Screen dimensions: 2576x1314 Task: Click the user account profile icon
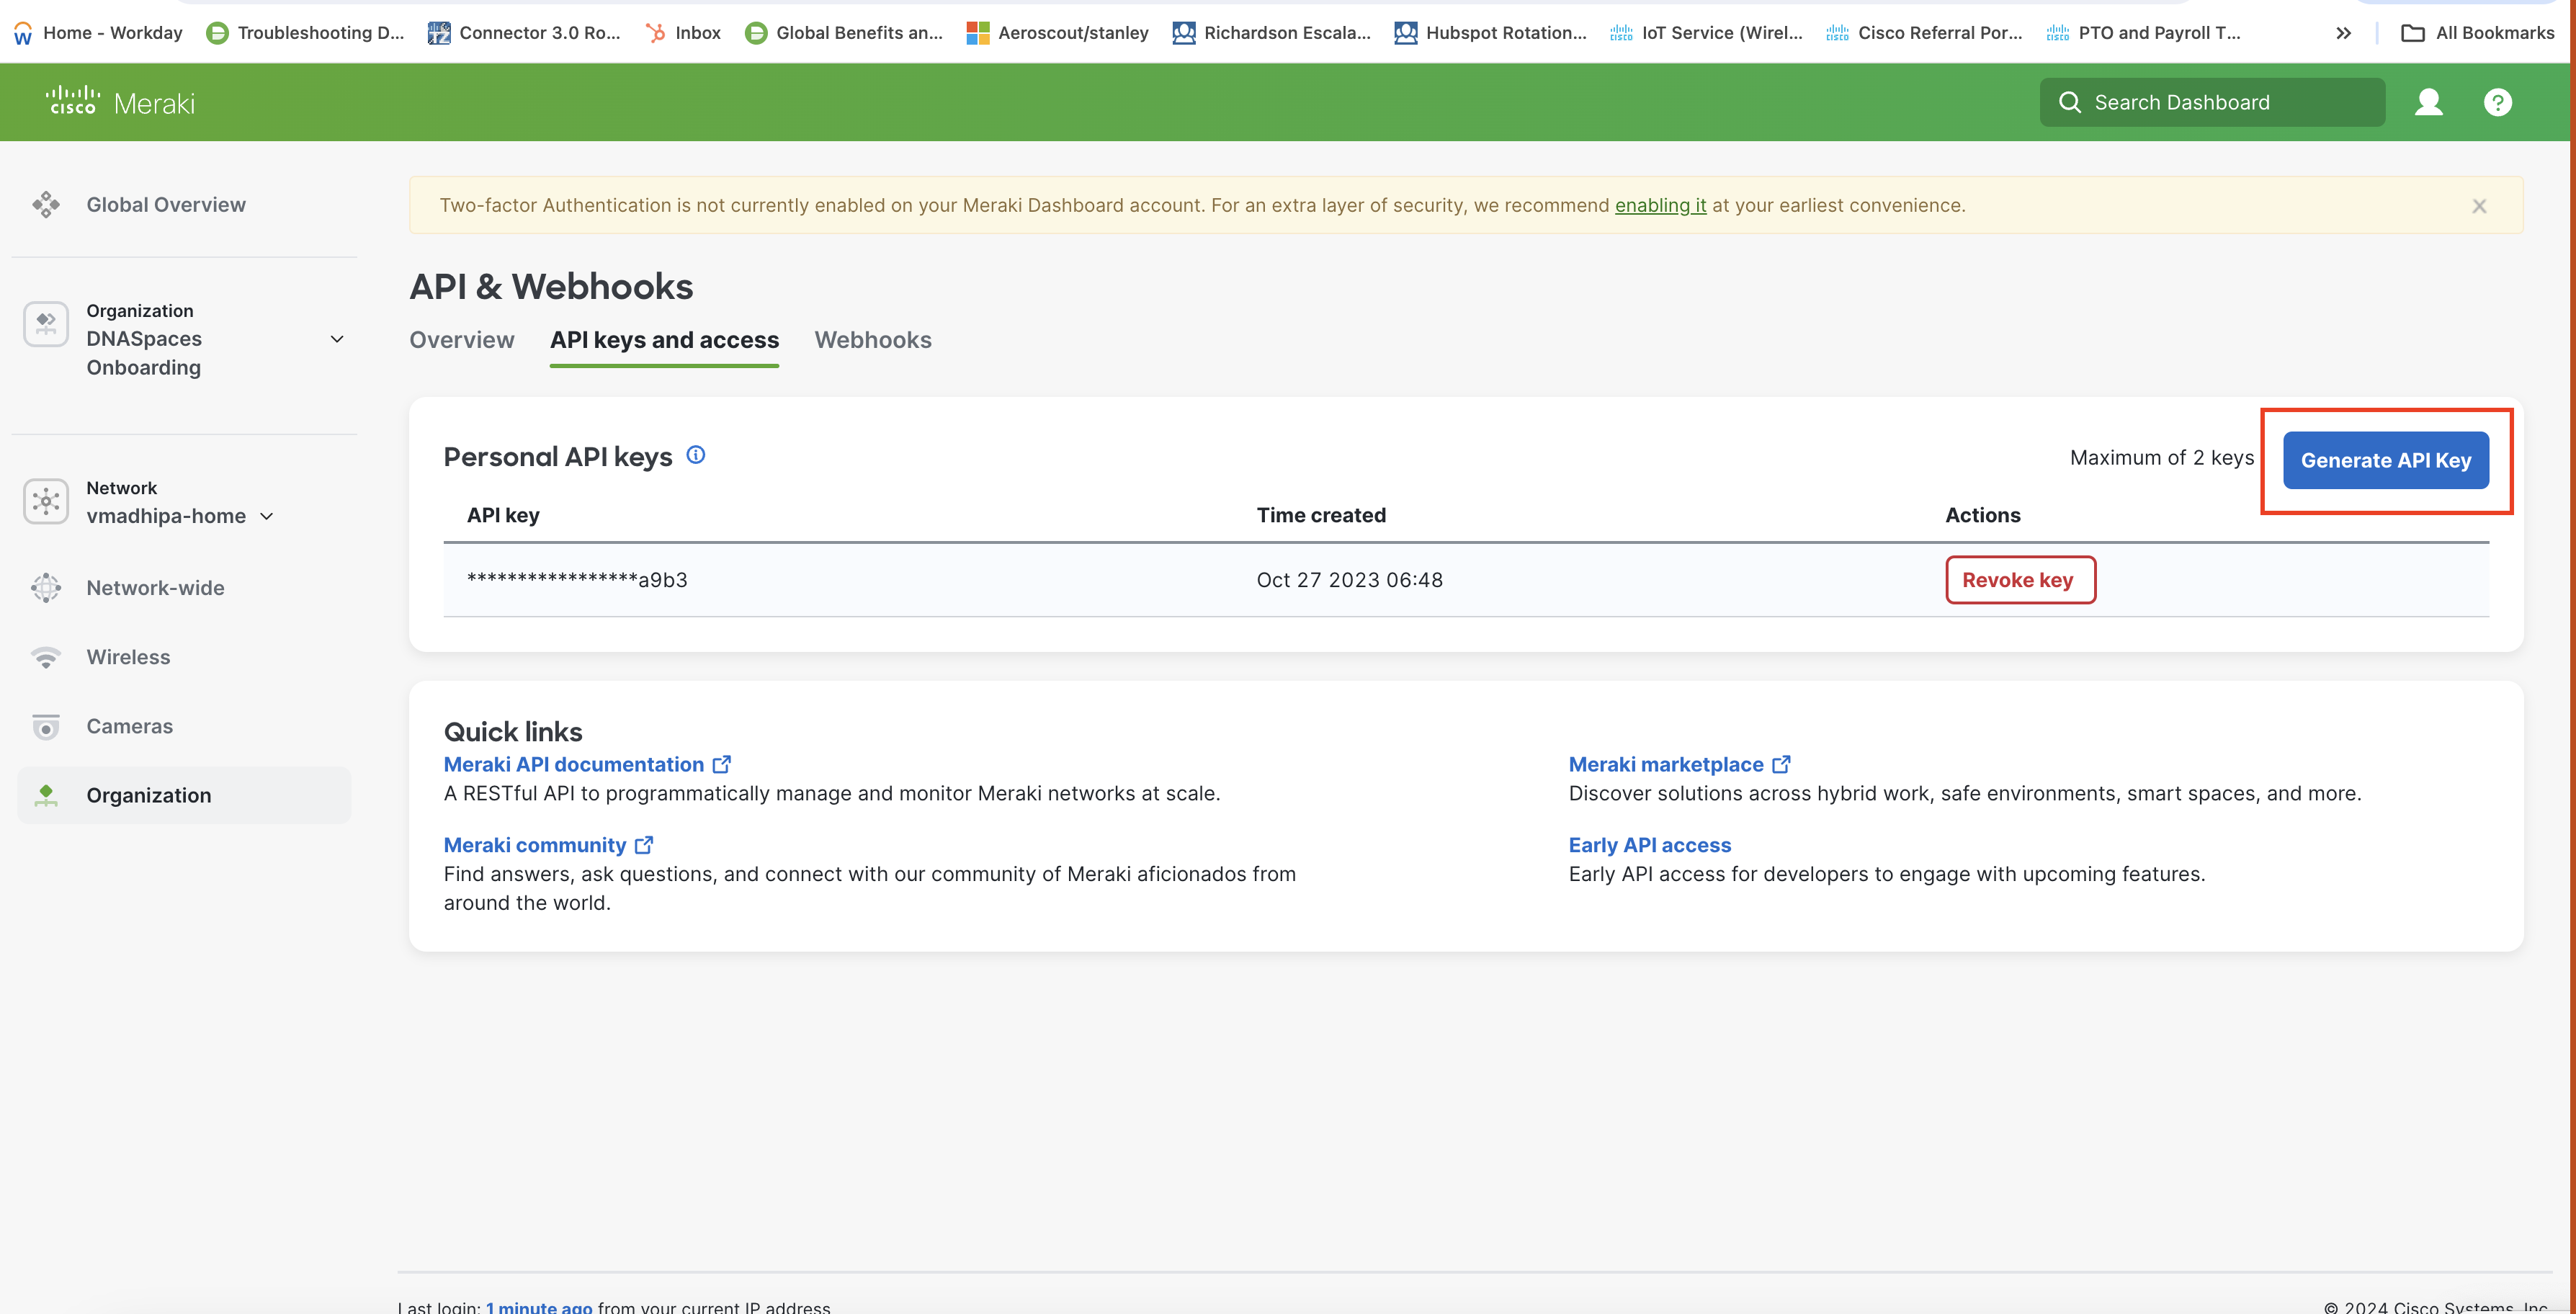[2428, 102]
